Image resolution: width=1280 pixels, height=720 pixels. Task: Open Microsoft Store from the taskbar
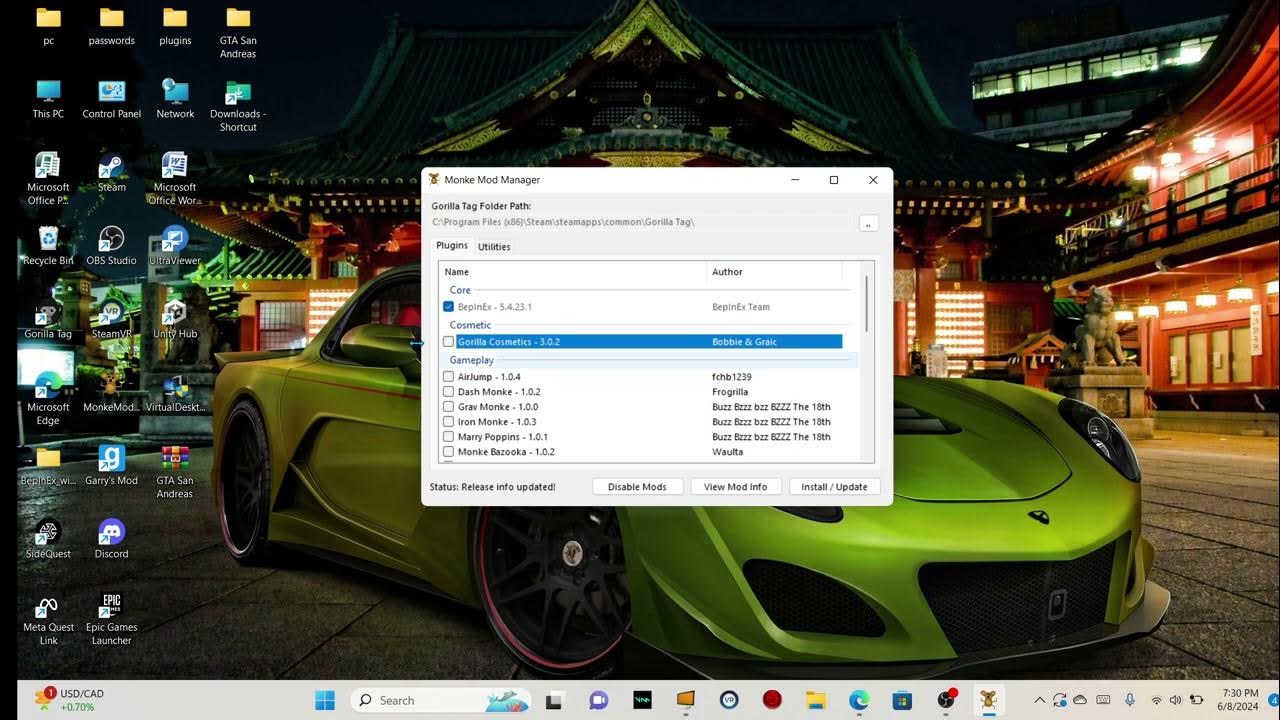[x=902, y=700]
